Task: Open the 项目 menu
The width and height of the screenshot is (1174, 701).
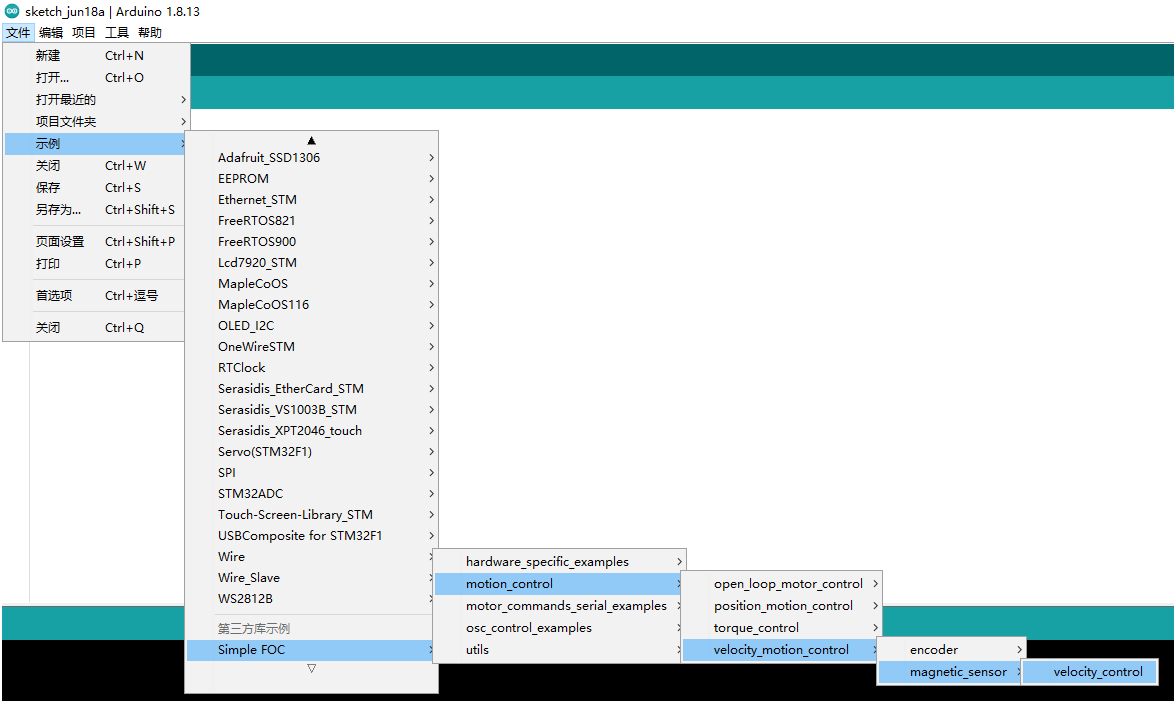Action: (x=84, y=32)
